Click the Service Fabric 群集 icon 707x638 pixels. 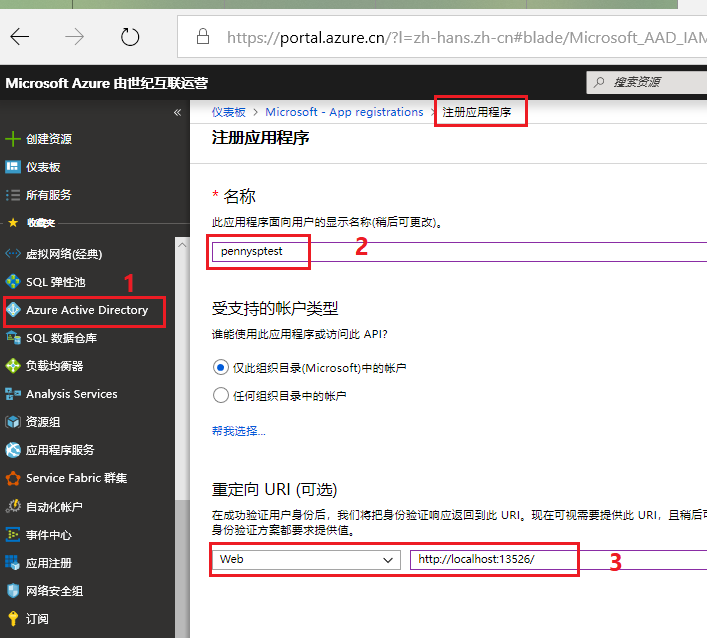(x=13, y=478)
